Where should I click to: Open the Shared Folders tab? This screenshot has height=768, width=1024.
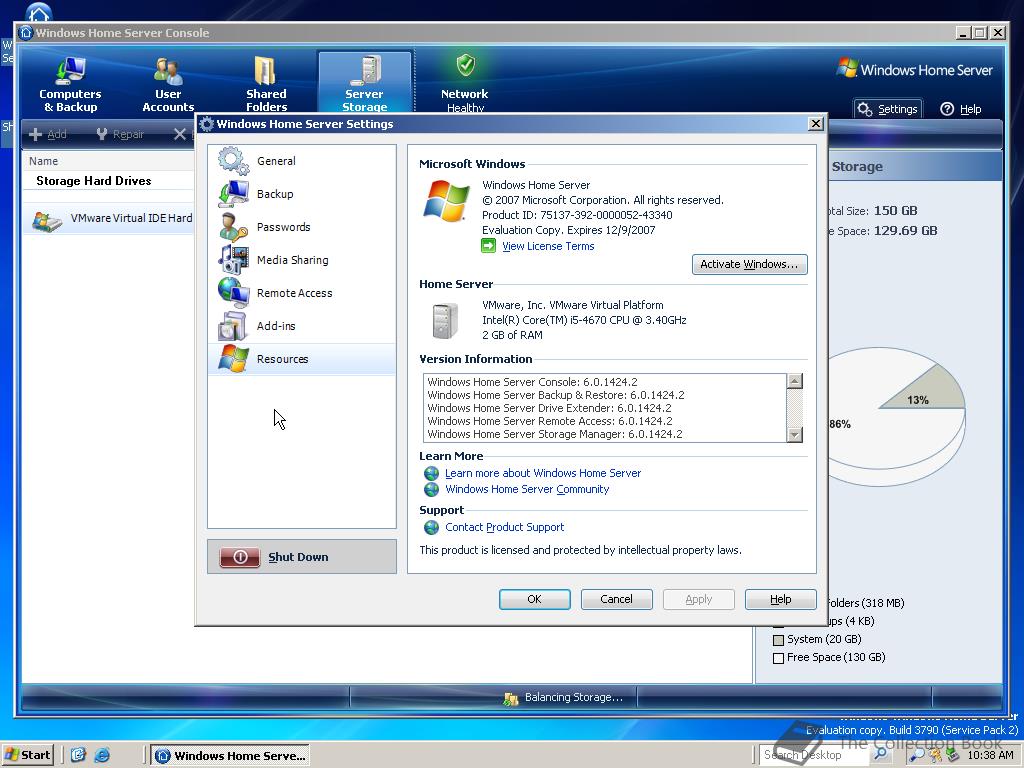(266, 84)
